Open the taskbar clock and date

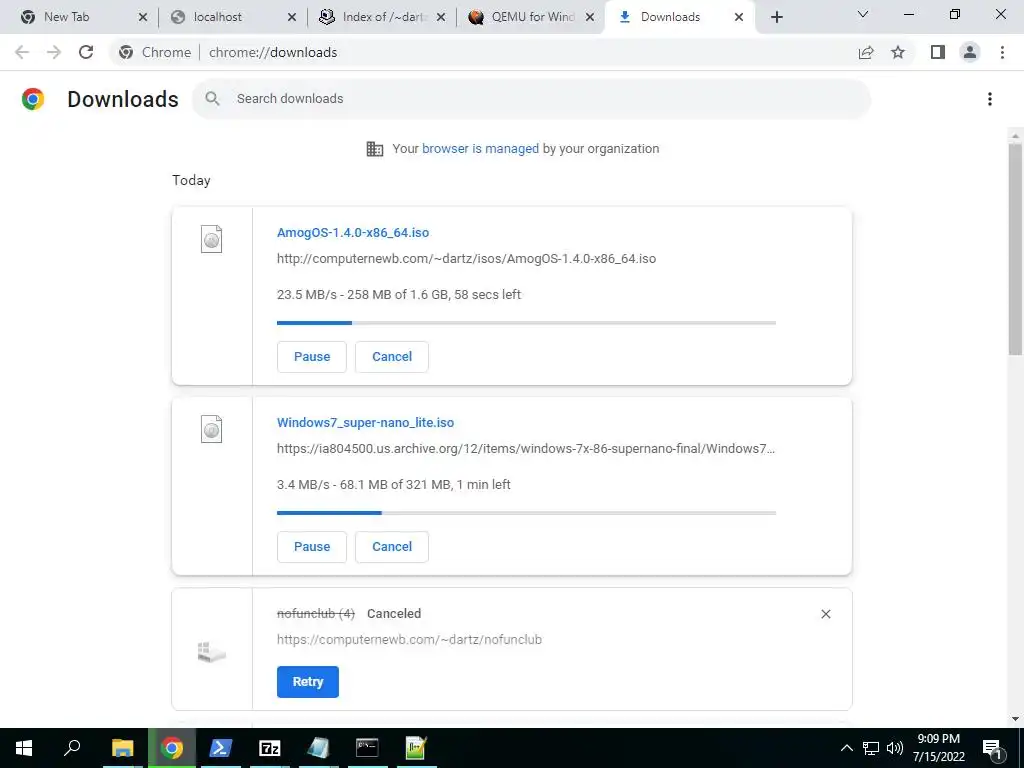(x=938, y=748)
